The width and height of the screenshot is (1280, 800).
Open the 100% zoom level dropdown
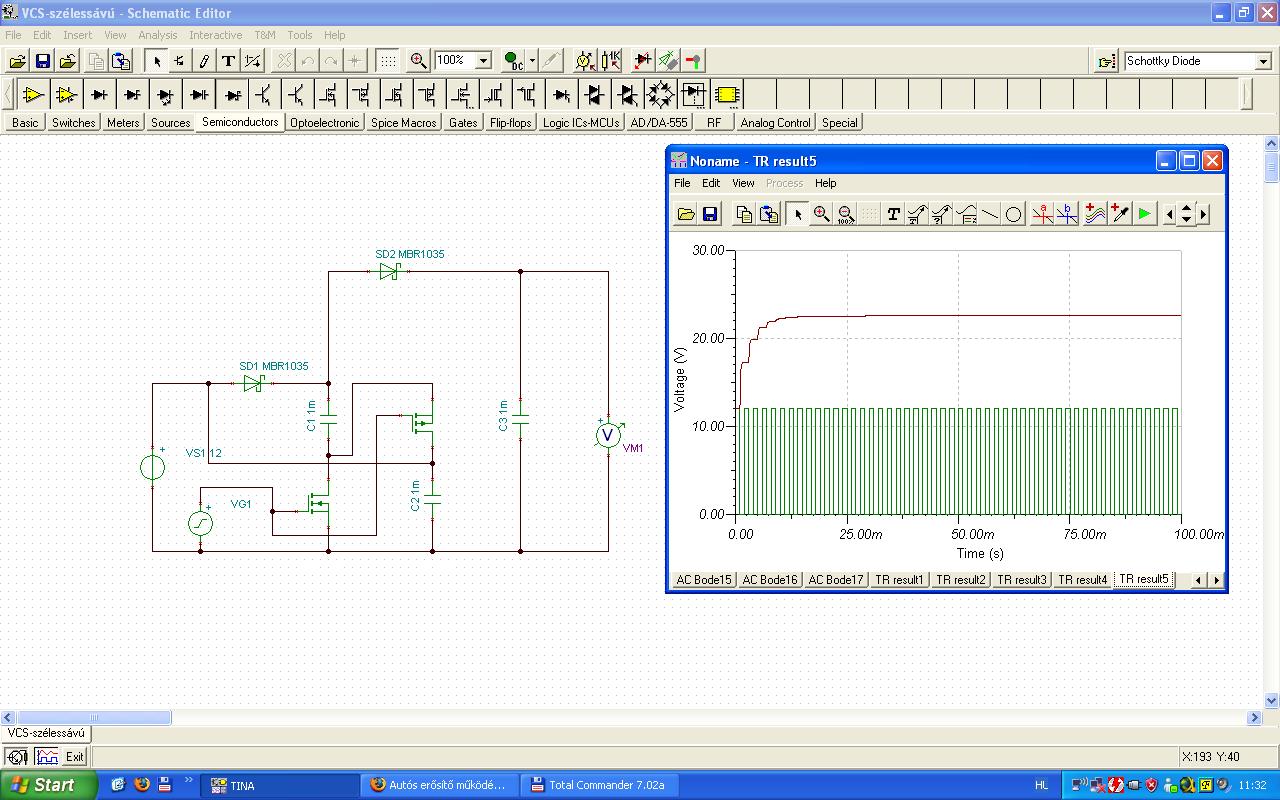[483, 61]
